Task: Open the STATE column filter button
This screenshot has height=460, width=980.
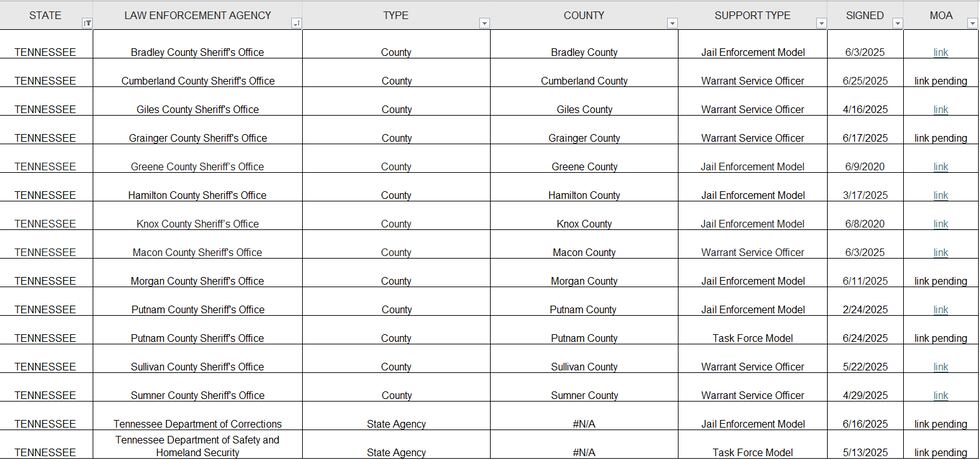Action: [87, 23]
